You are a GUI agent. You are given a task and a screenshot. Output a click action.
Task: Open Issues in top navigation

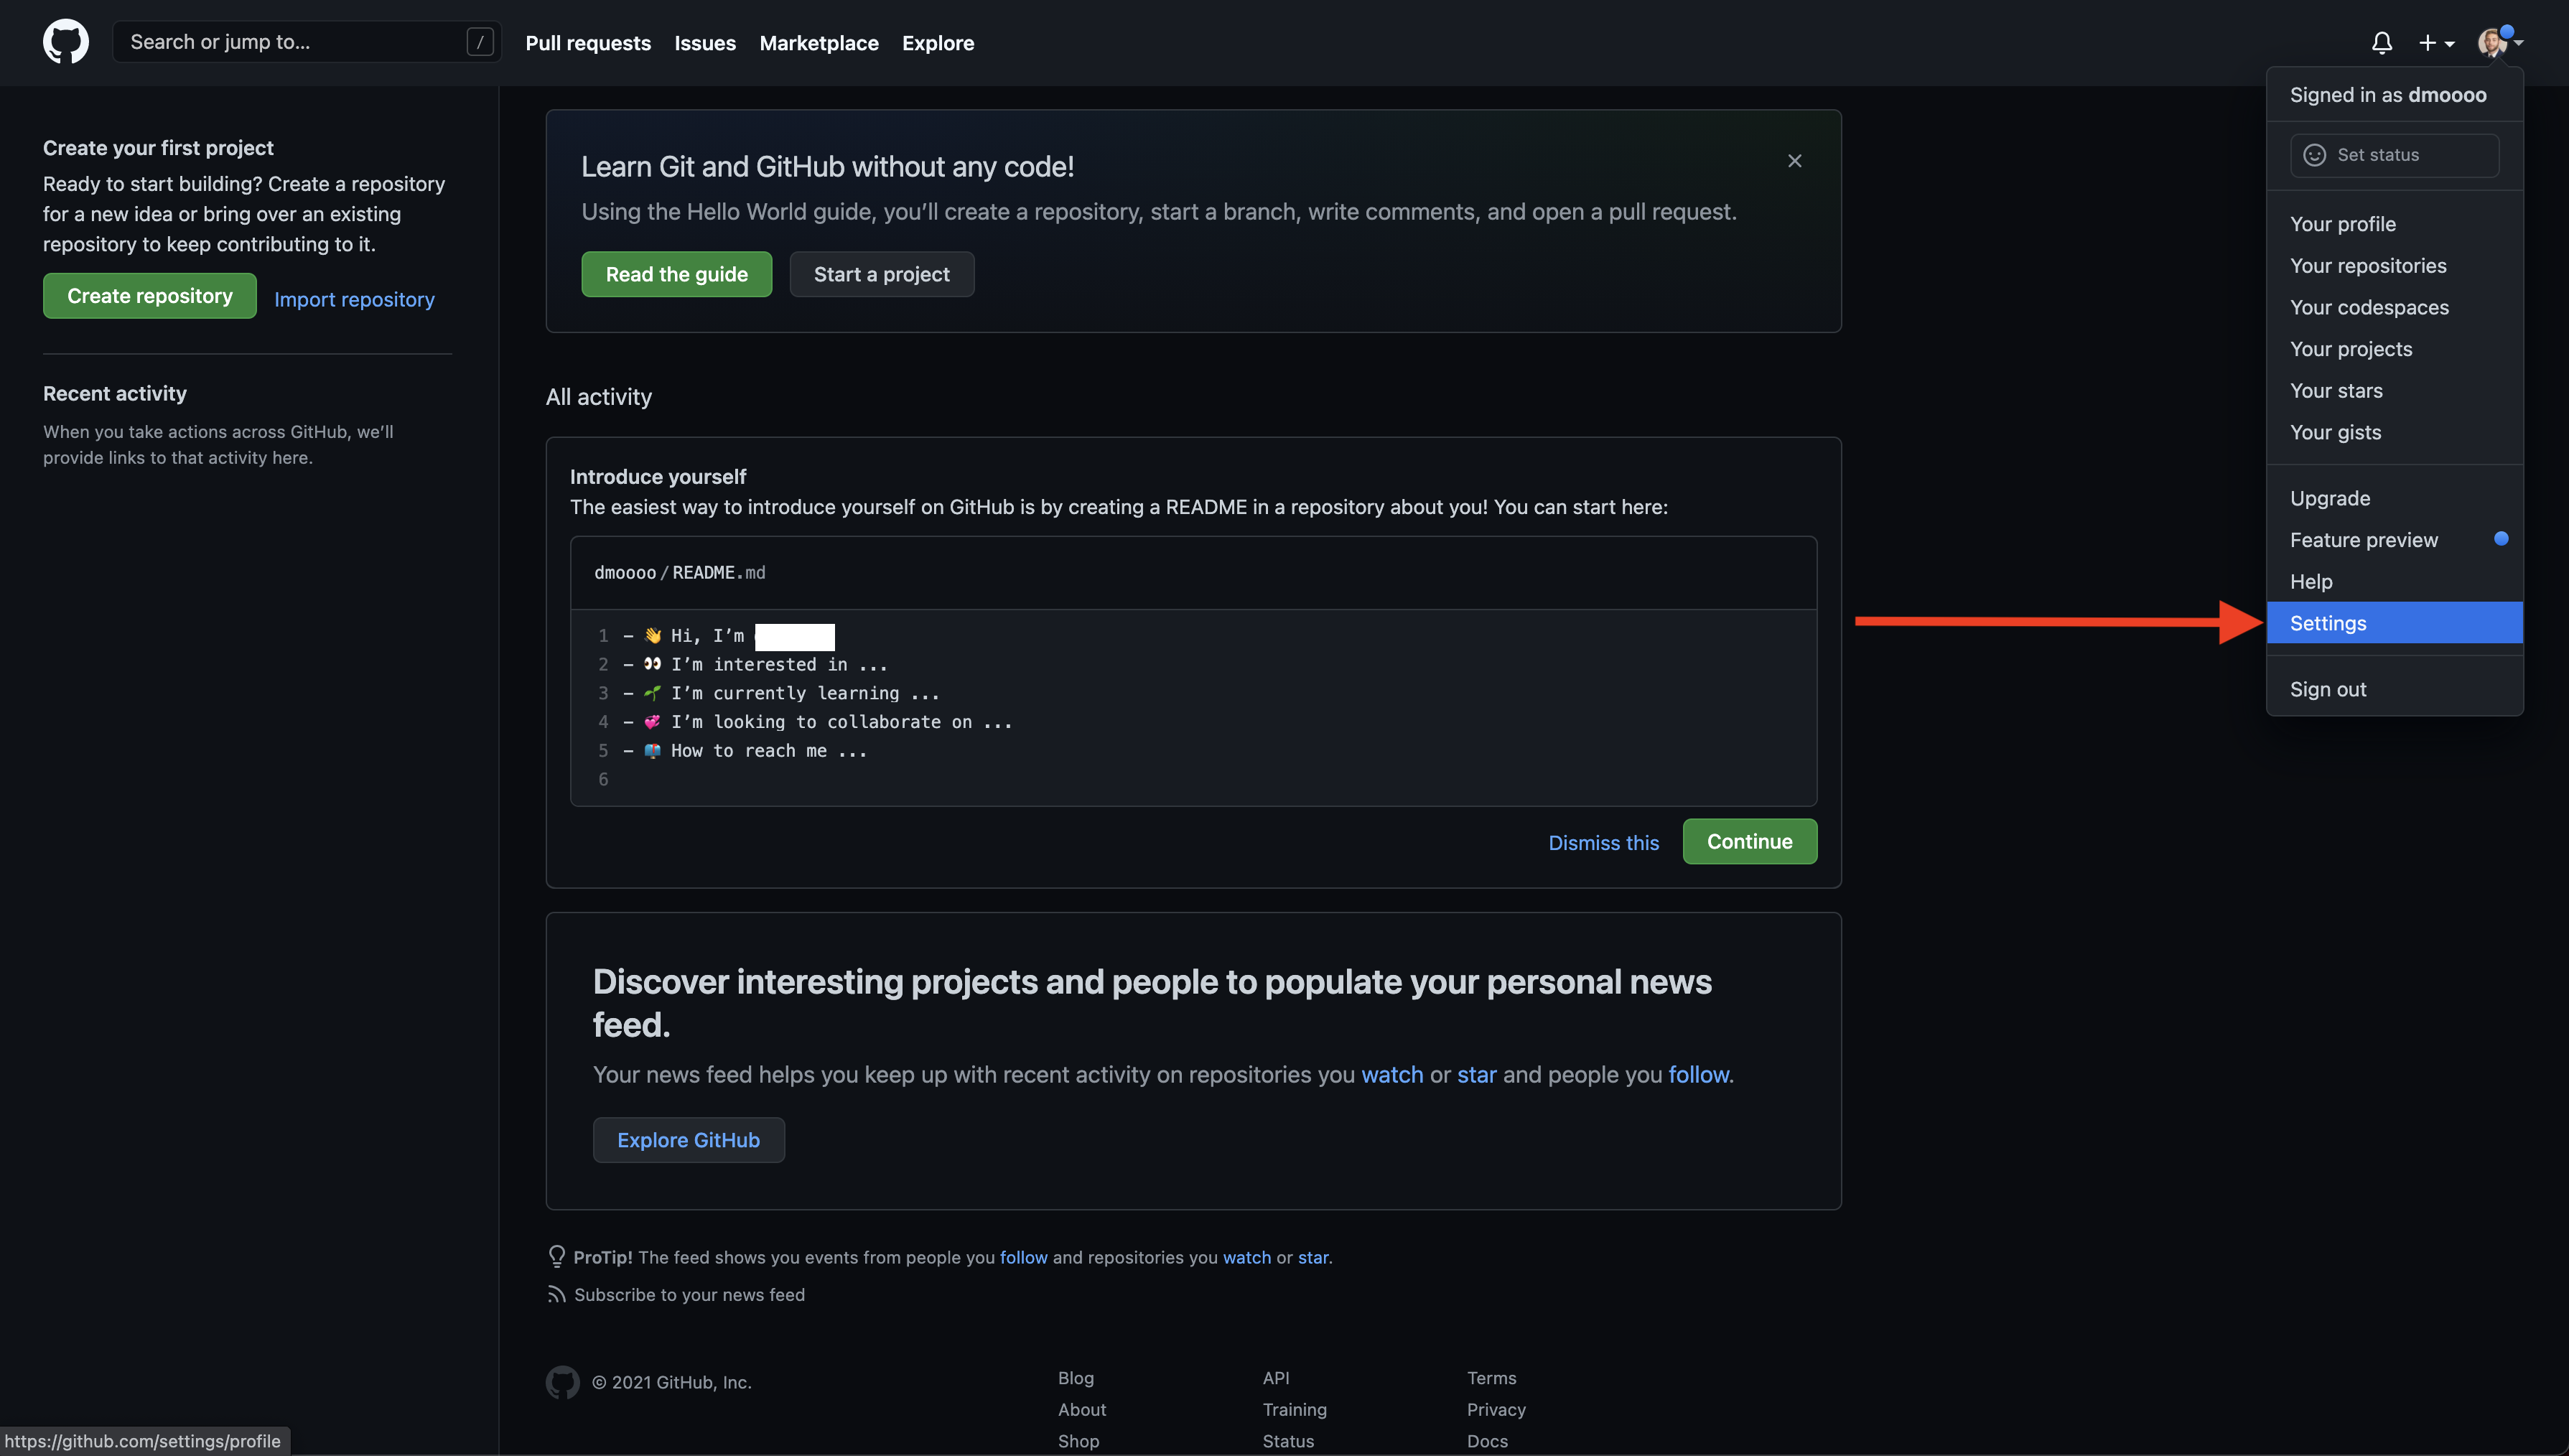(705, 43)
